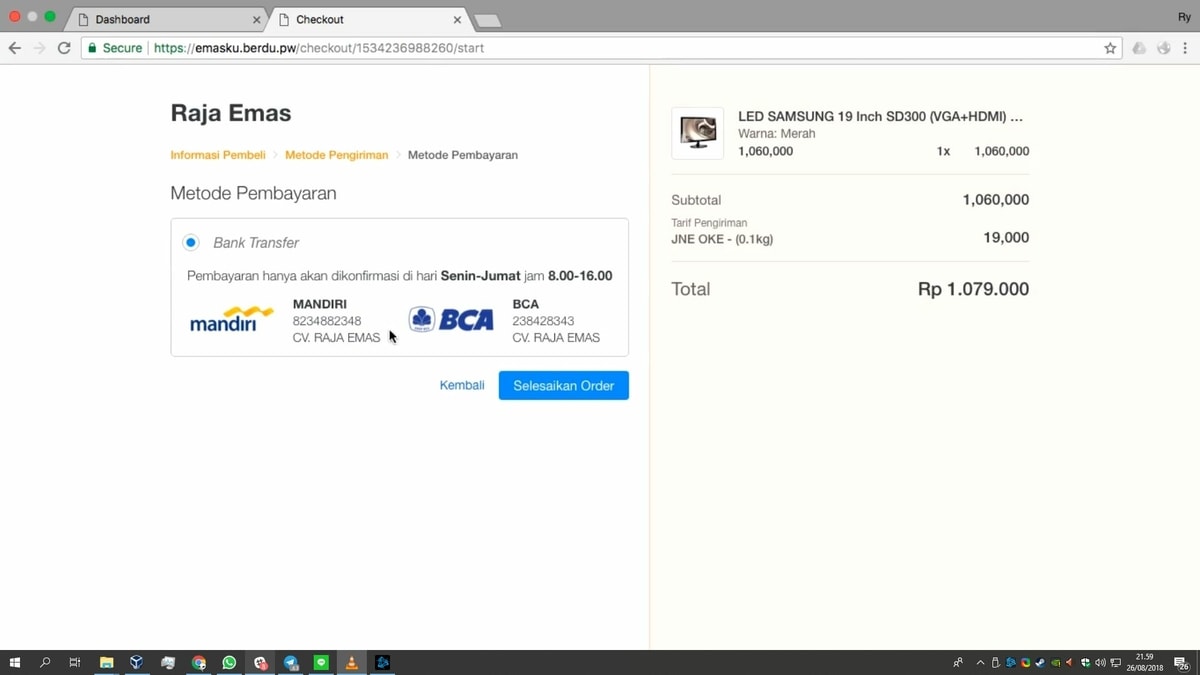Viewport: 1200px width, 675px height.
Task: Open Windows taskbar search
Action: tap(45, 663)
